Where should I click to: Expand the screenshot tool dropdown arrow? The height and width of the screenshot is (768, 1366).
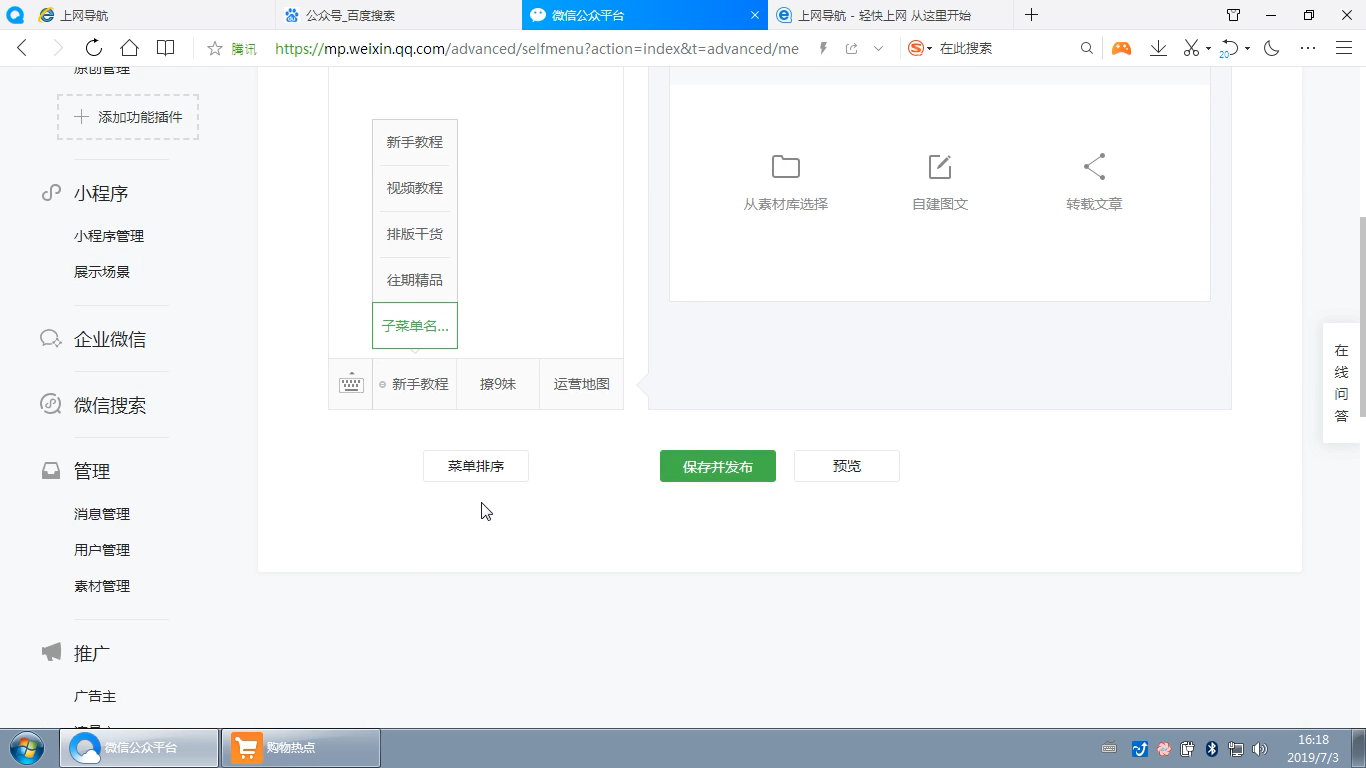(x=1208, y=49)
